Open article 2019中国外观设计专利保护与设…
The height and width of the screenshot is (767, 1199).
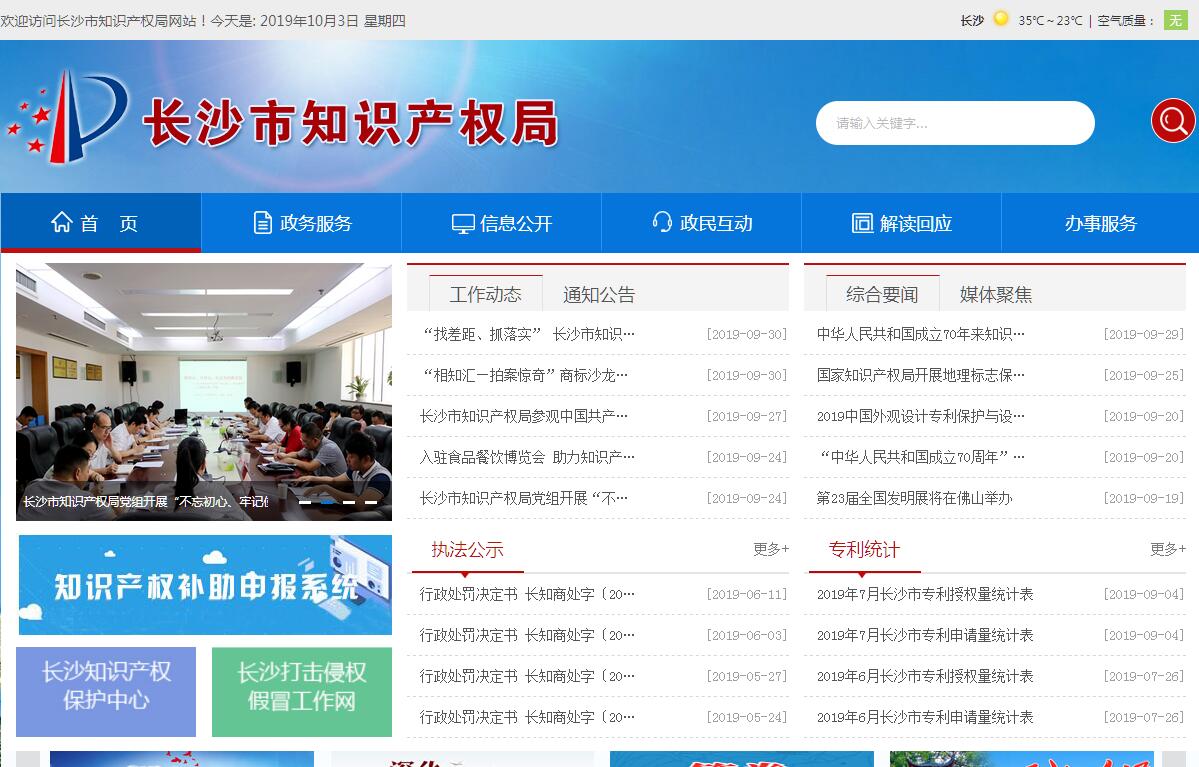coord(921,416)
